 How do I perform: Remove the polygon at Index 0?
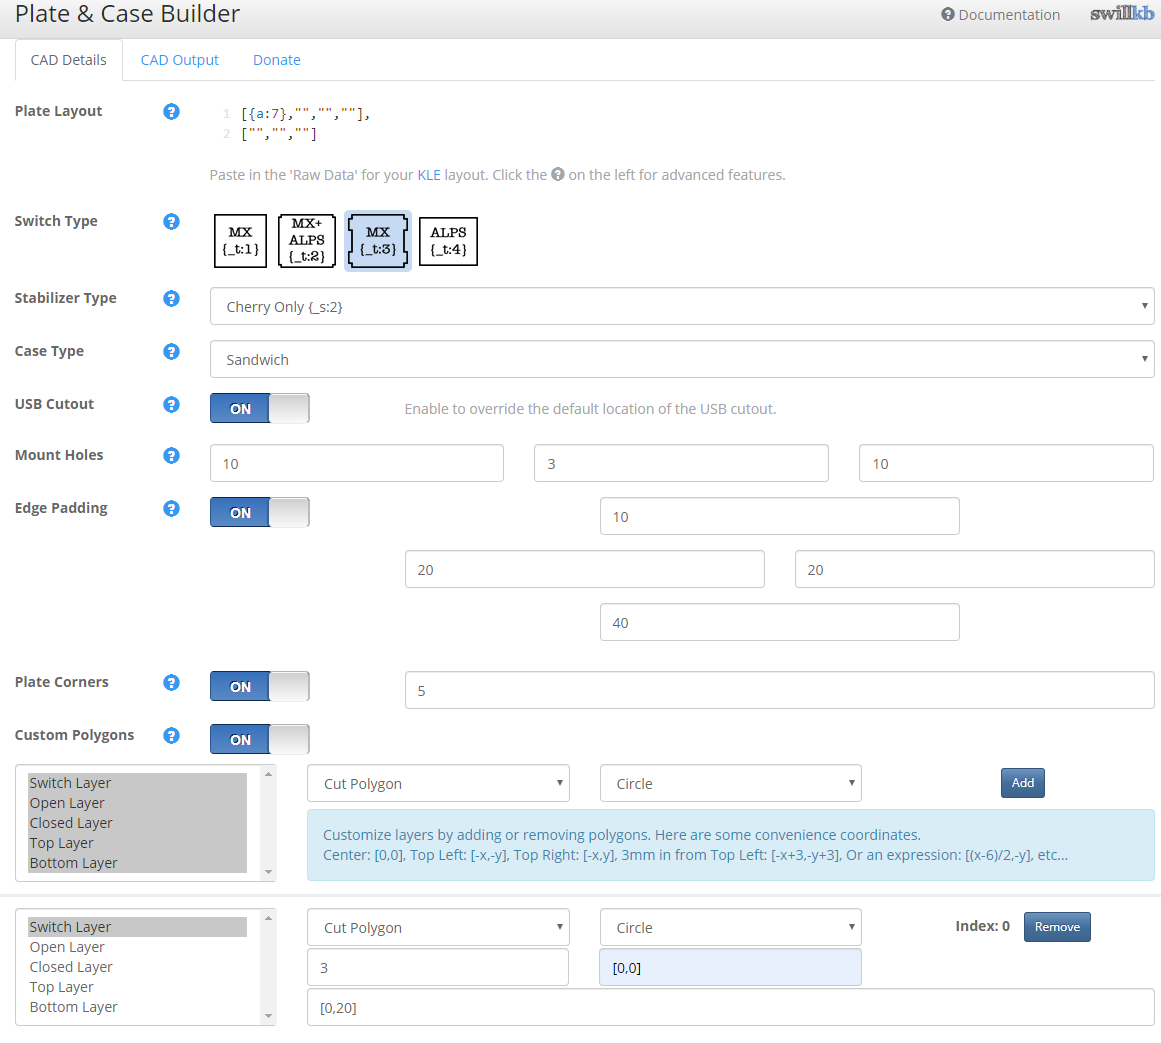tap(1057, 927)
